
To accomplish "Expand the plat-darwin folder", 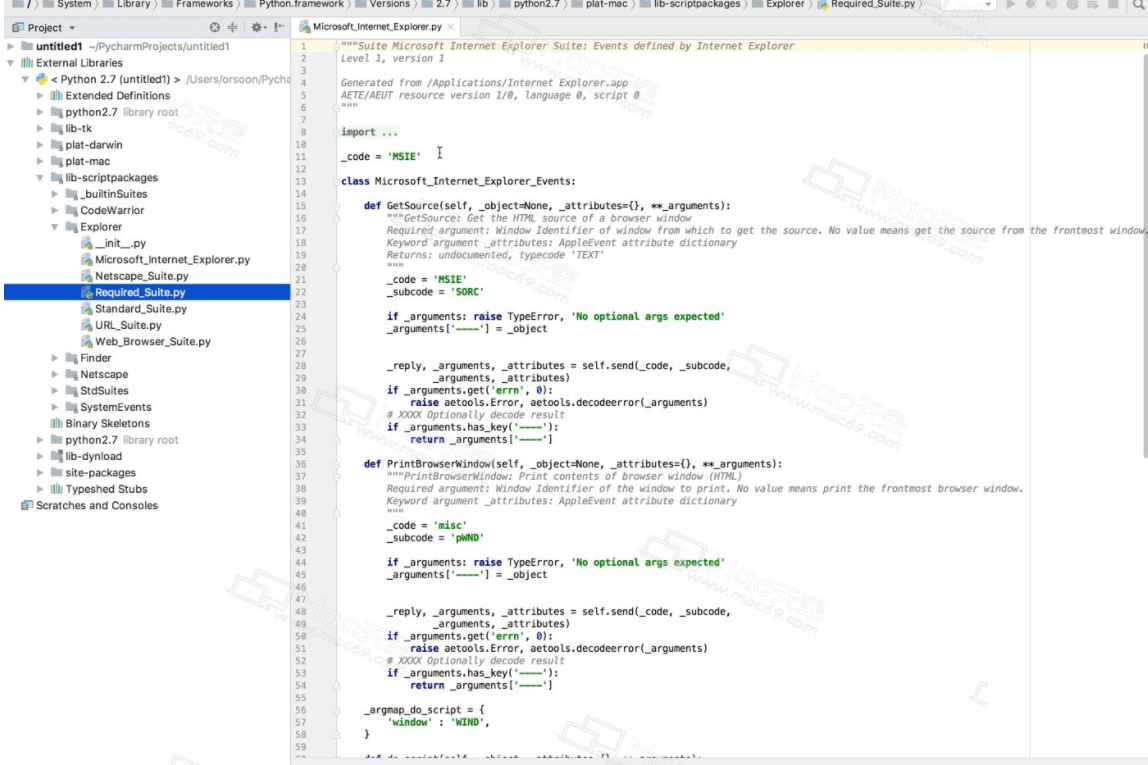I will tap(40, 145).
